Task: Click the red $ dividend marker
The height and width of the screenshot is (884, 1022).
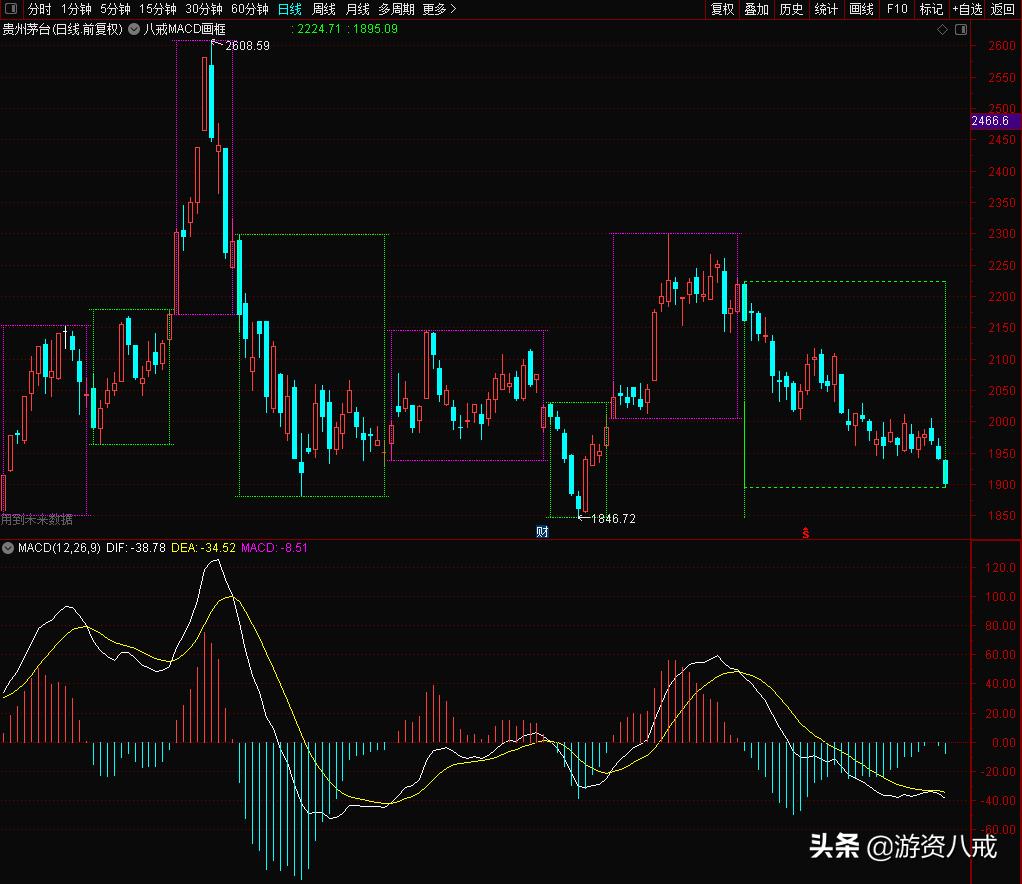Action: [x=805, y=533]
